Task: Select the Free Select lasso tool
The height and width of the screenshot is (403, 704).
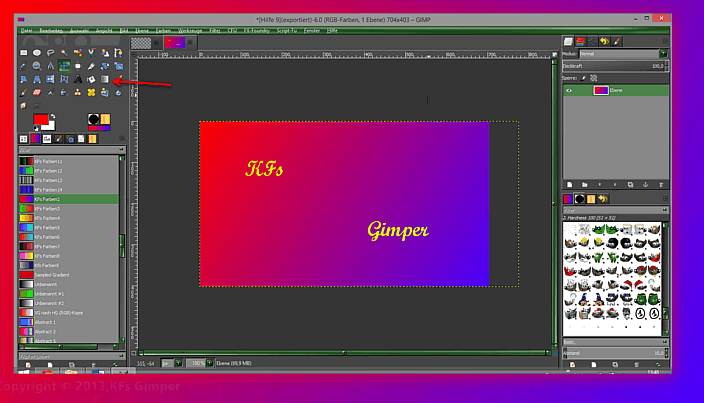Action: (50, 53)
